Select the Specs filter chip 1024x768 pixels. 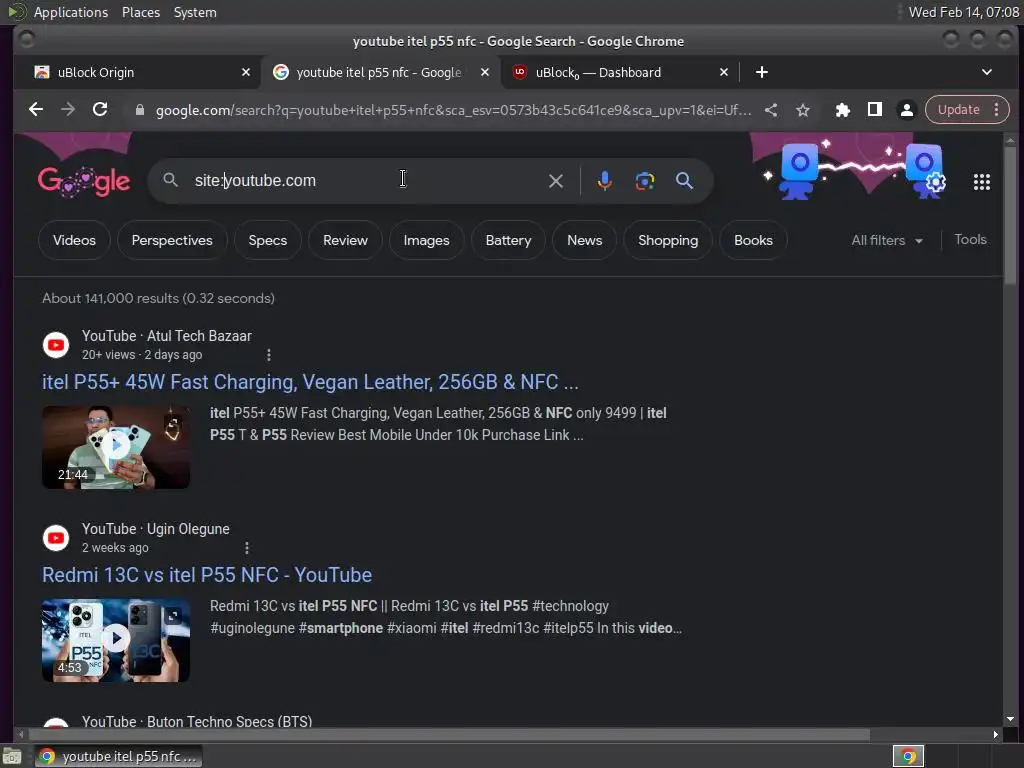[x=268, y=240]
